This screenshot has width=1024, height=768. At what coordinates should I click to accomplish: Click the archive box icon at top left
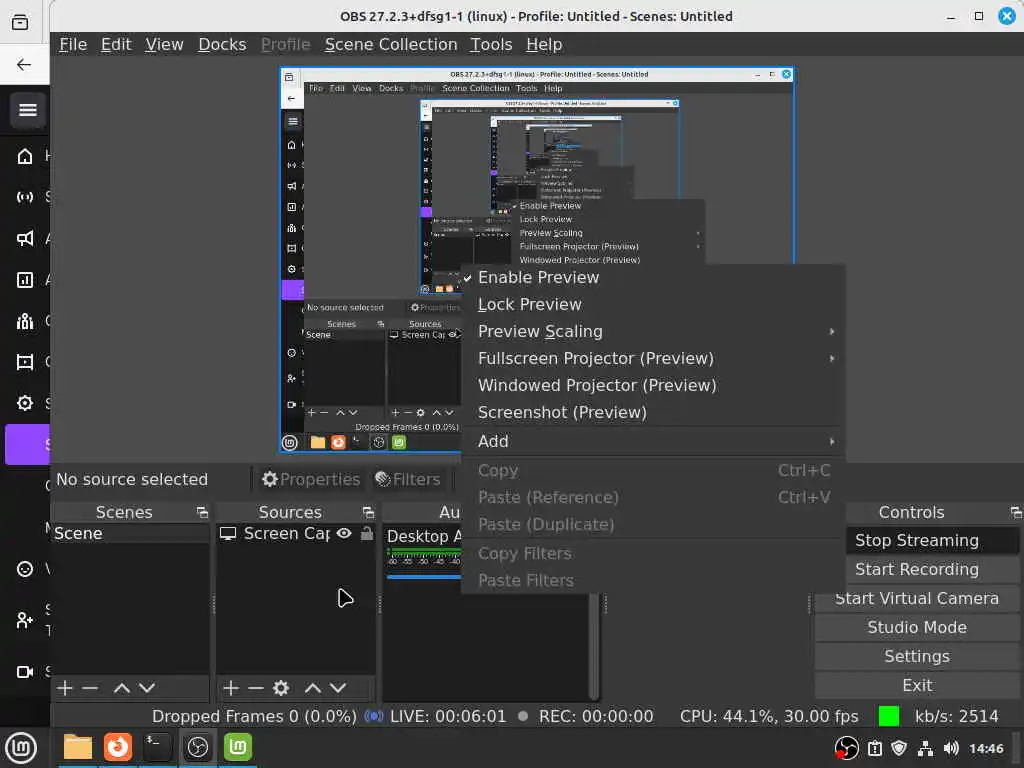[20, 22]
